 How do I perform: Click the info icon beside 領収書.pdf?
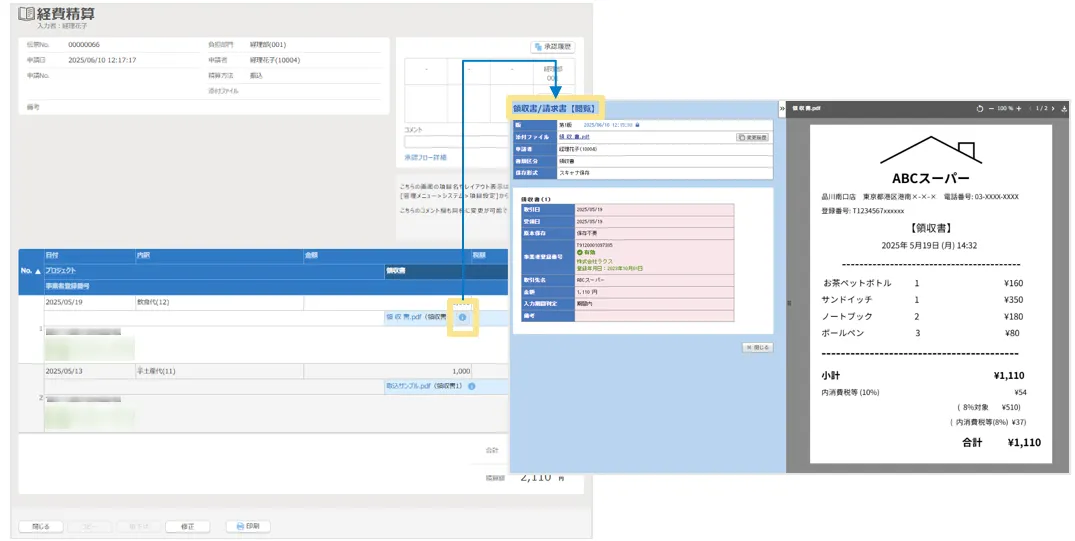click(x=462, y=318)
